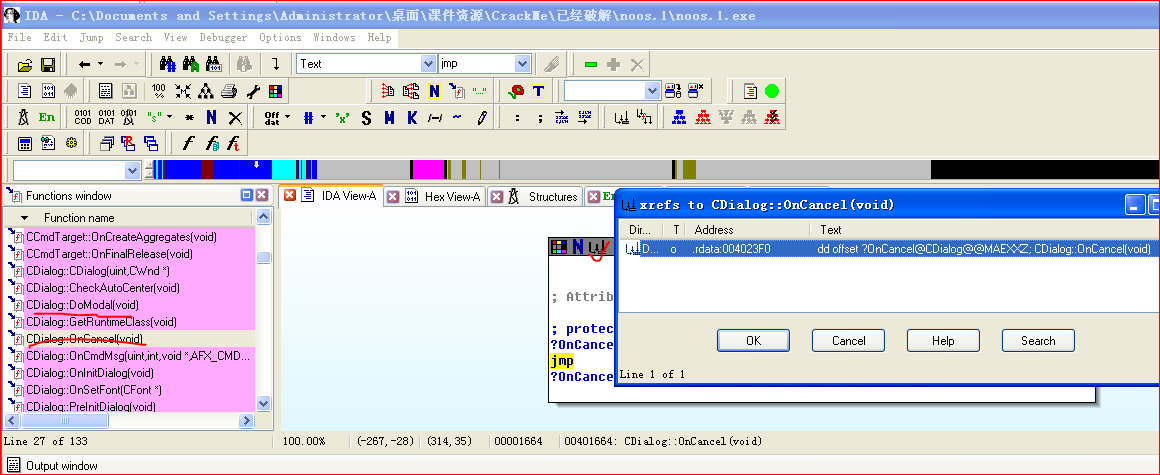1160x475 pixels.
Task: Convert to data with 0101 DAT icon
Action: [x=106, y=117]
